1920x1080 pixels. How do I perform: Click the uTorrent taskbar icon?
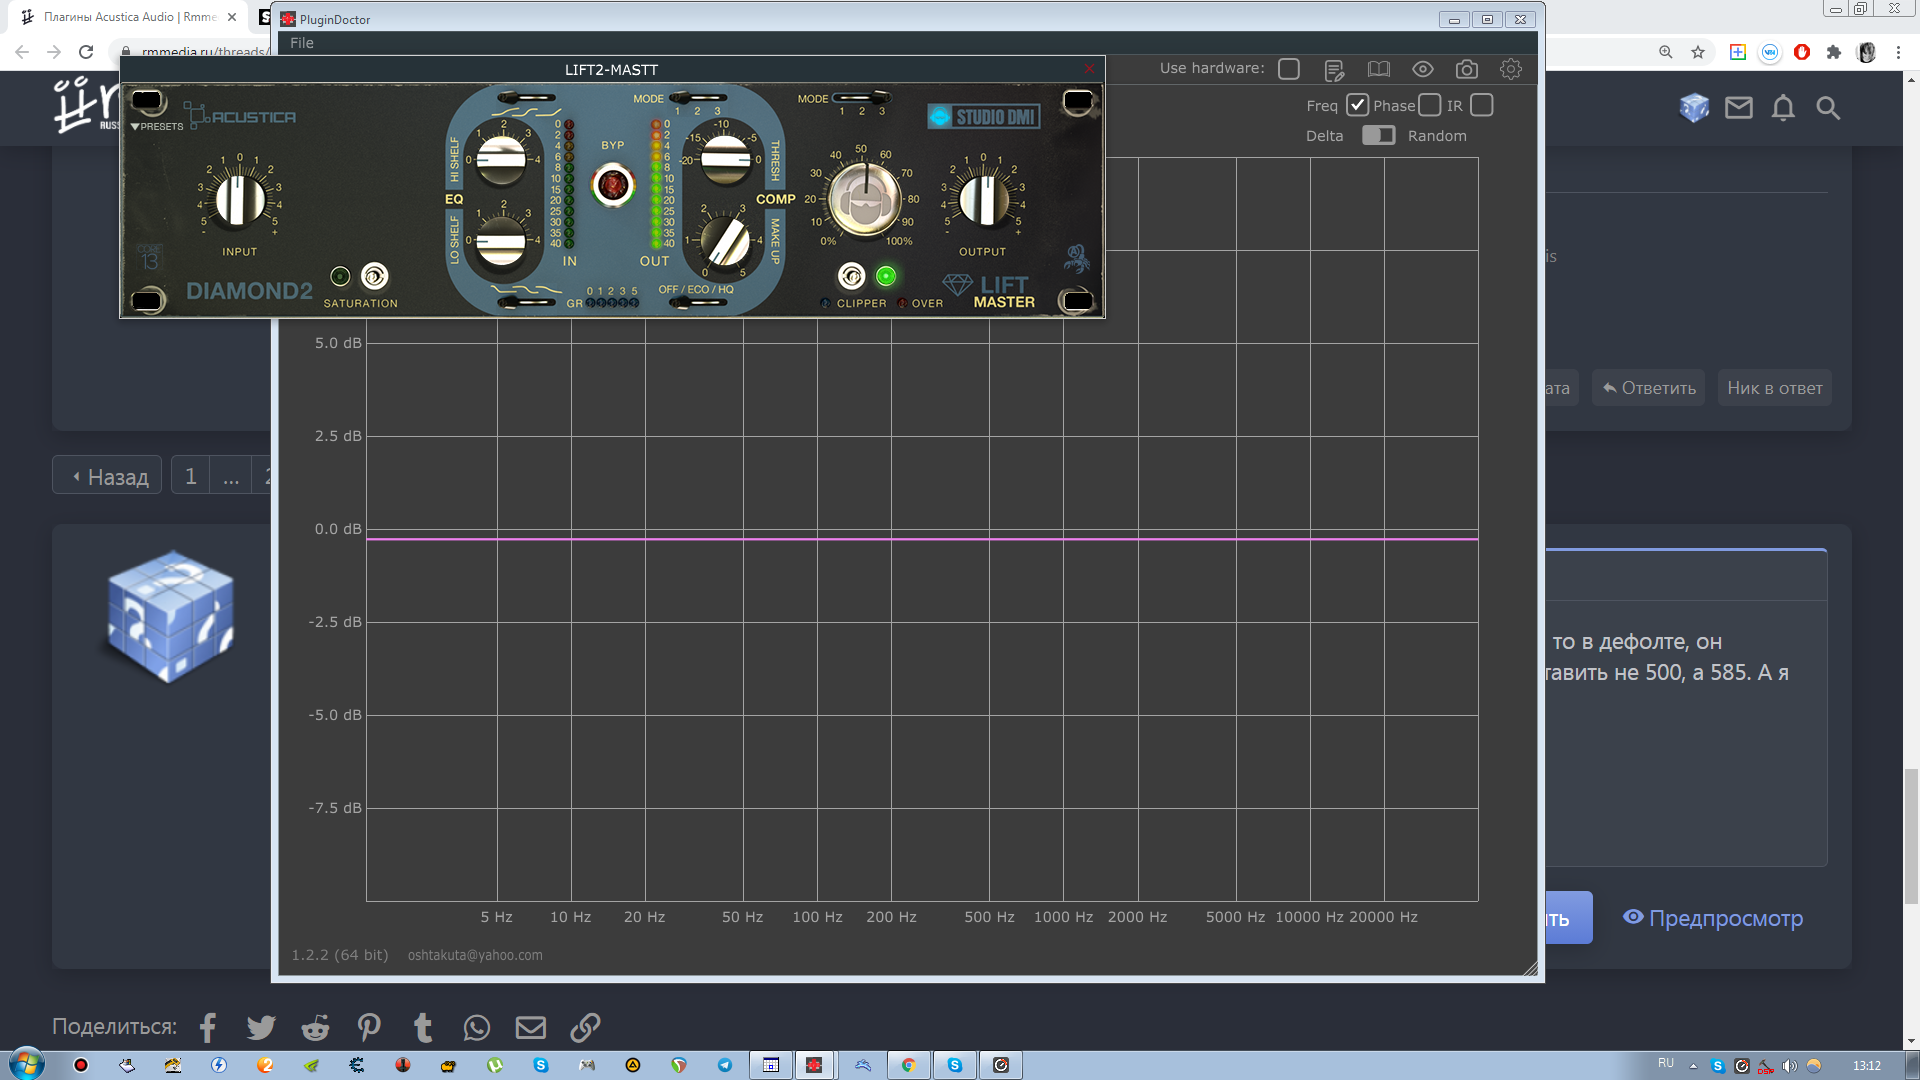tap(495, 1065)
